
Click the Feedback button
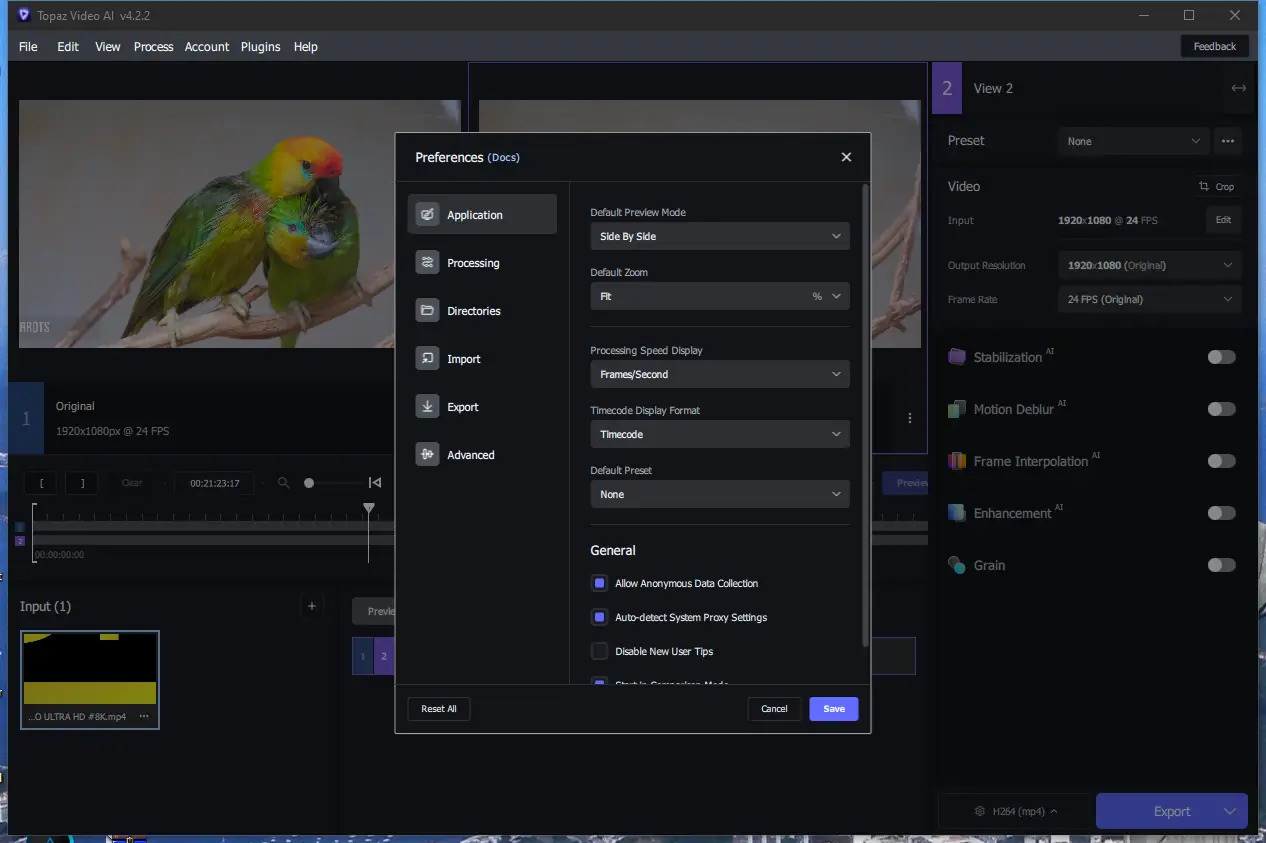click(1215, 46)
